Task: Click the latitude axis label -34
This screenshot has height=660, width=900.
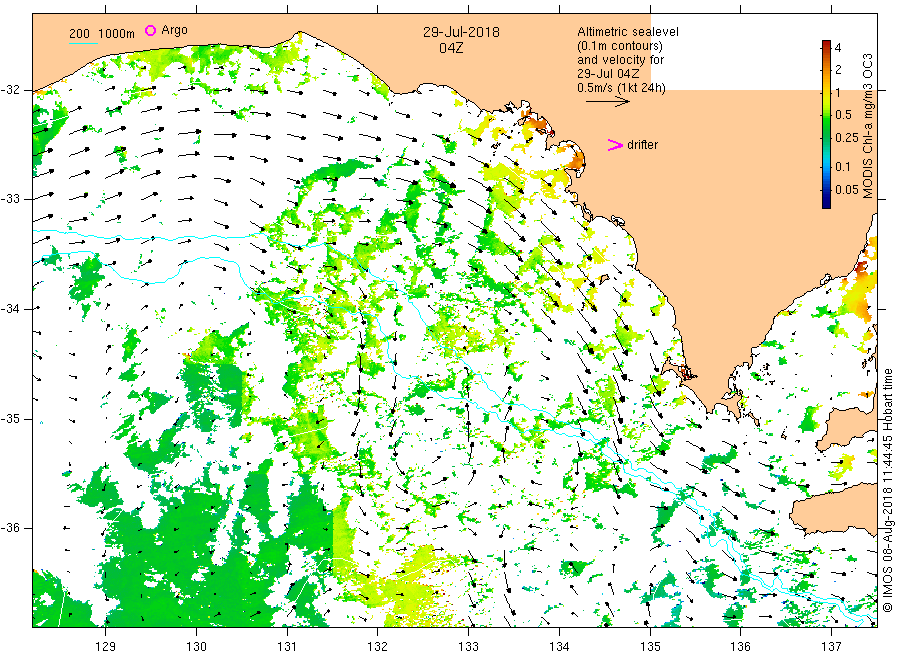Action: tap(11, 309)
